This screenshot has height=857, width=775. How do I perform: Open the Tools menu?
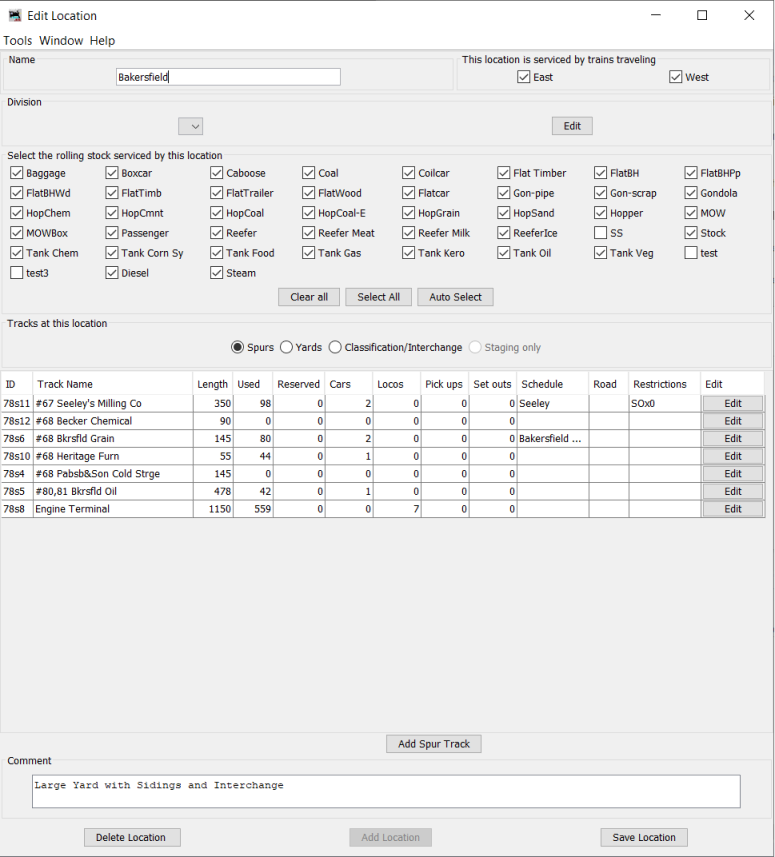coord(18,41)
